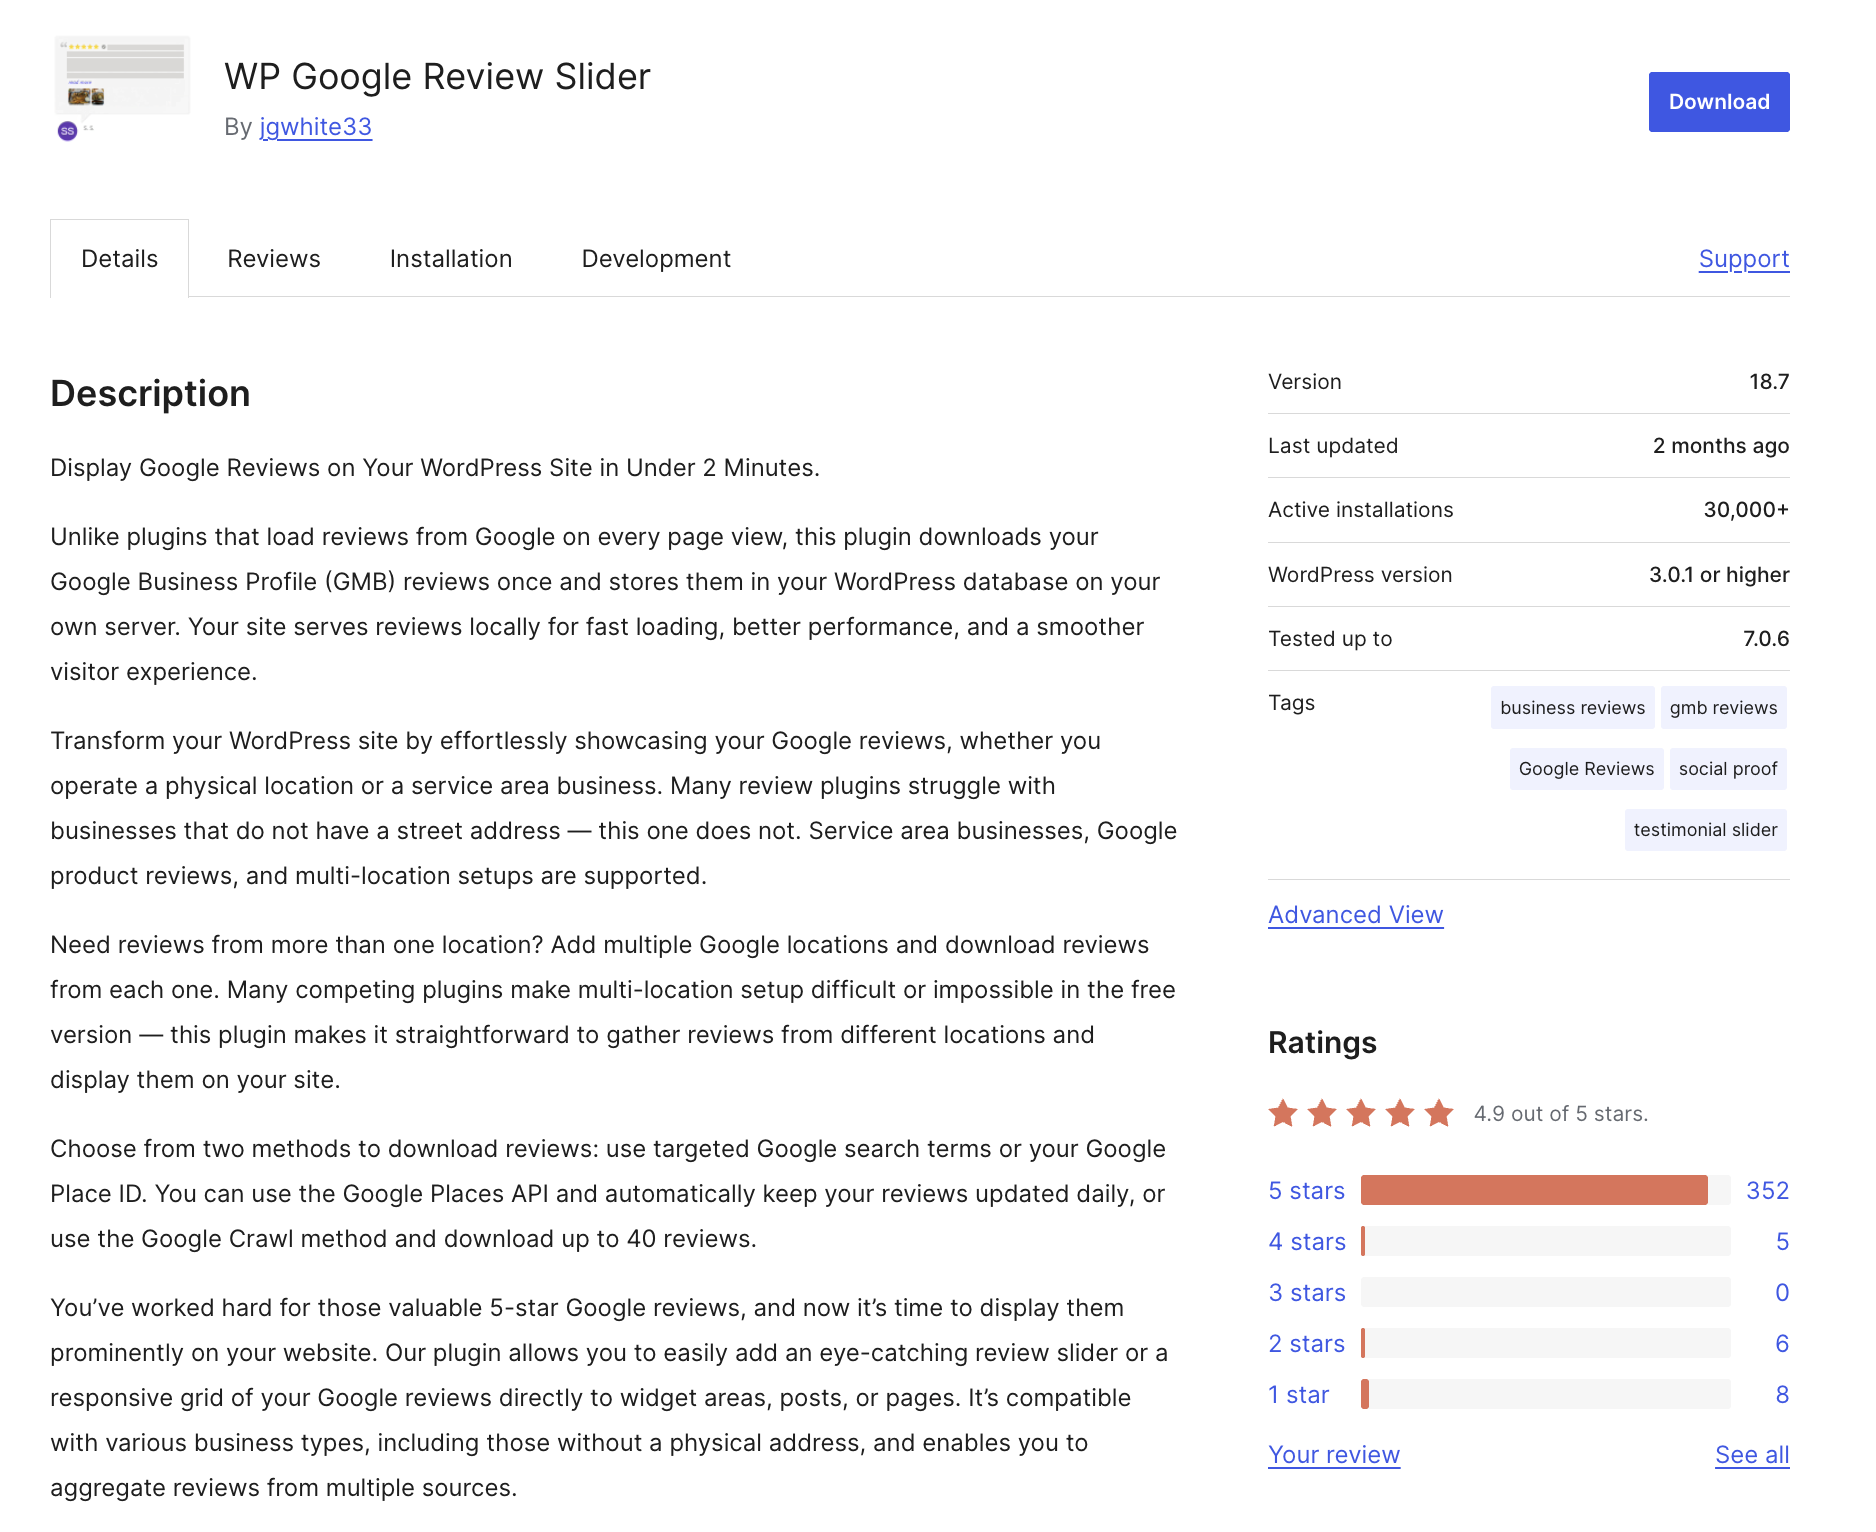Viewport: 1876px width, 1532px height.
Task: Click the Tested up to value 7.0.6
Action: pyautogui.click(x=1765, y=639)
